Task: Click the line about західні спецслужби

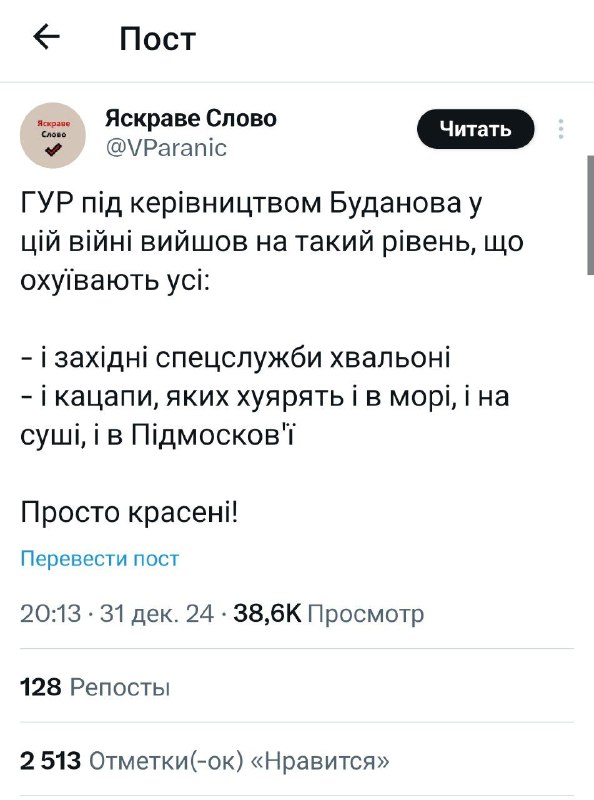Action: click(x=235, y=357)
